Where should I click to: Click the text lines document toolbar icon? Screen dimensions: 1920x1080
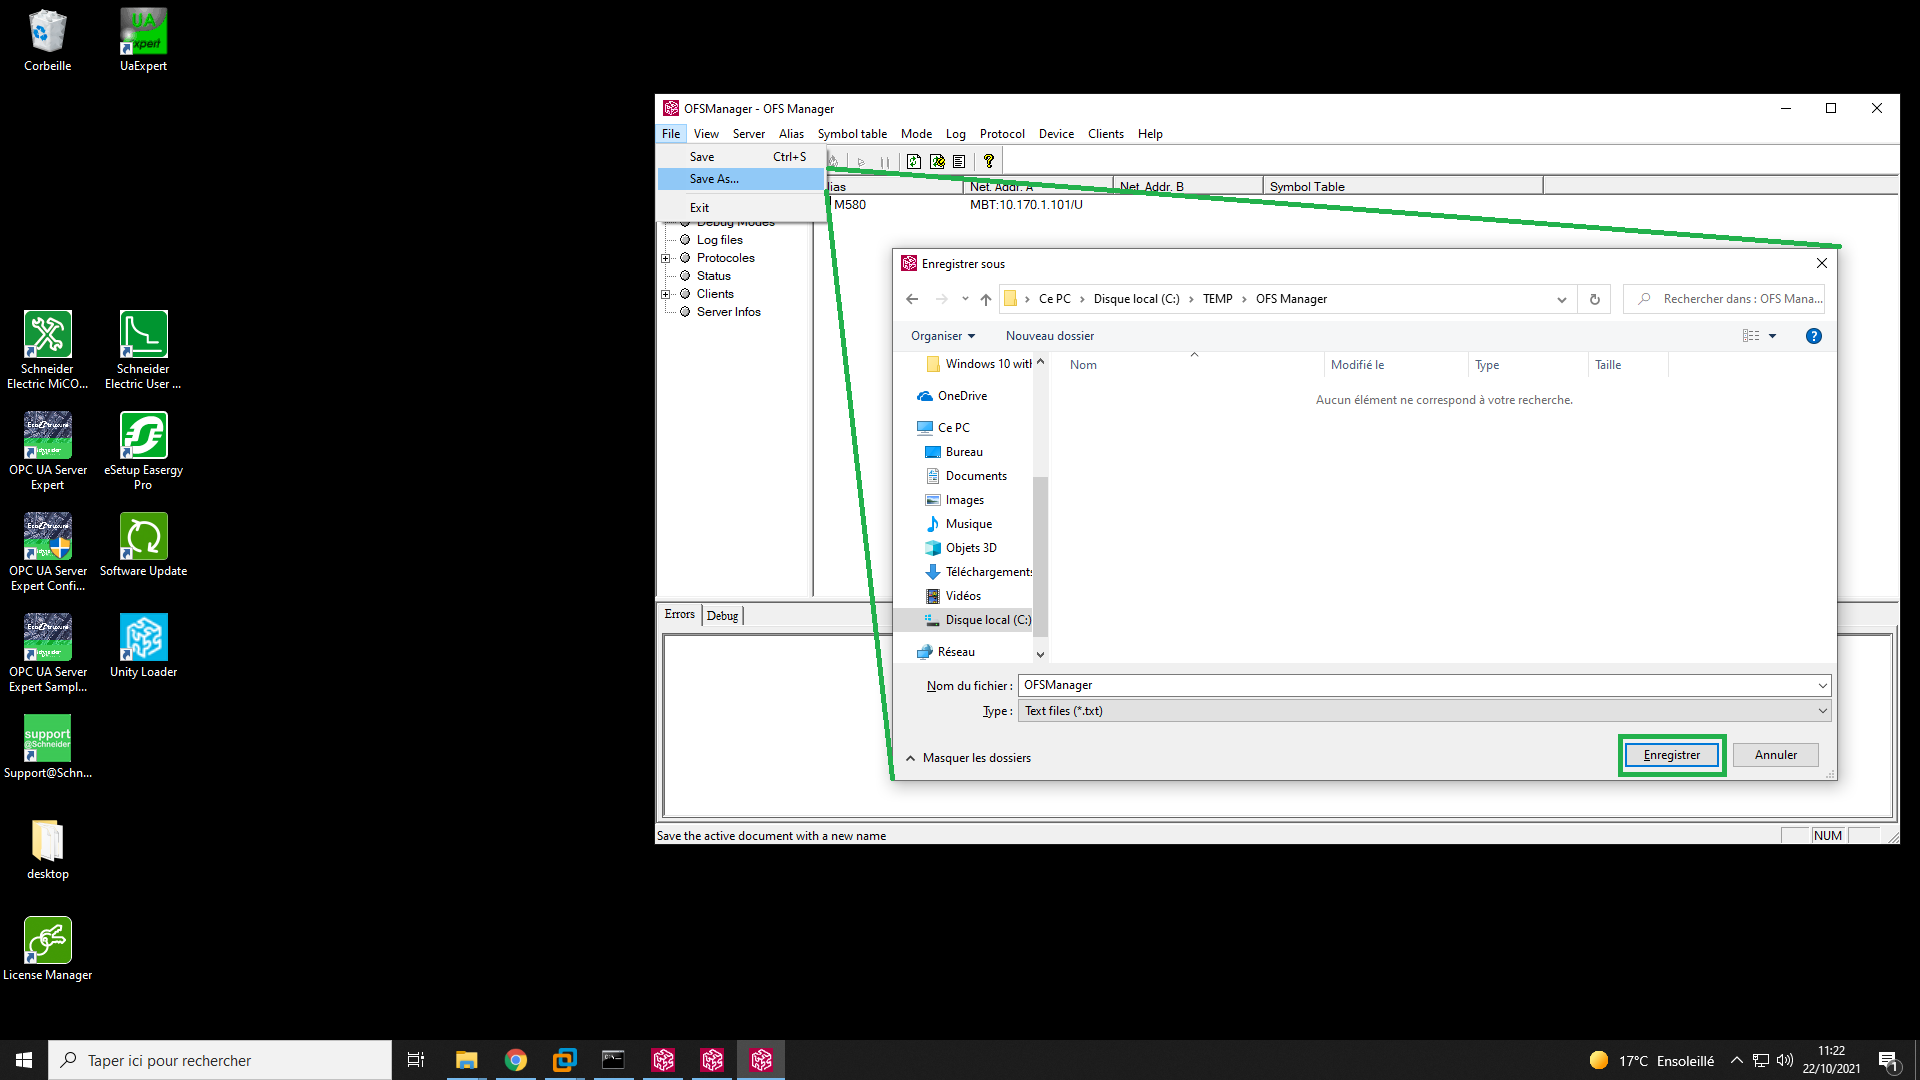click(x=959, y=161)
